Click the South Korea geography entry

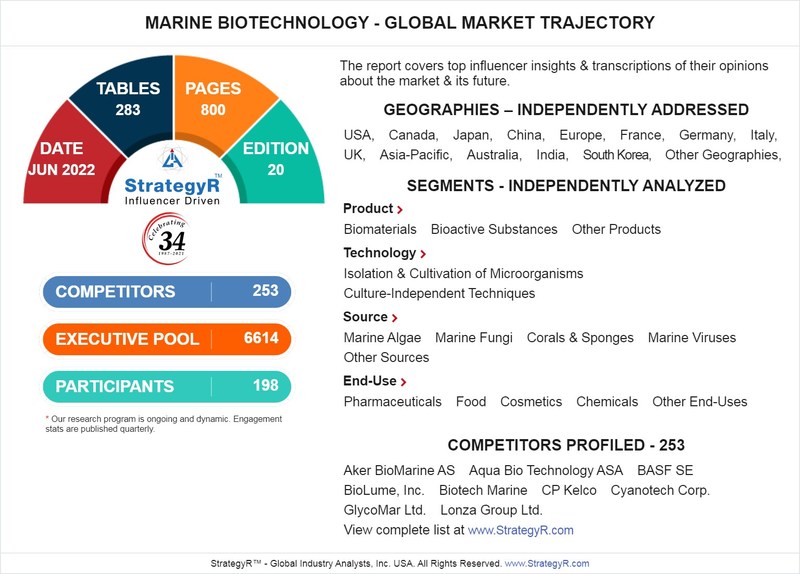click(616, 155)
